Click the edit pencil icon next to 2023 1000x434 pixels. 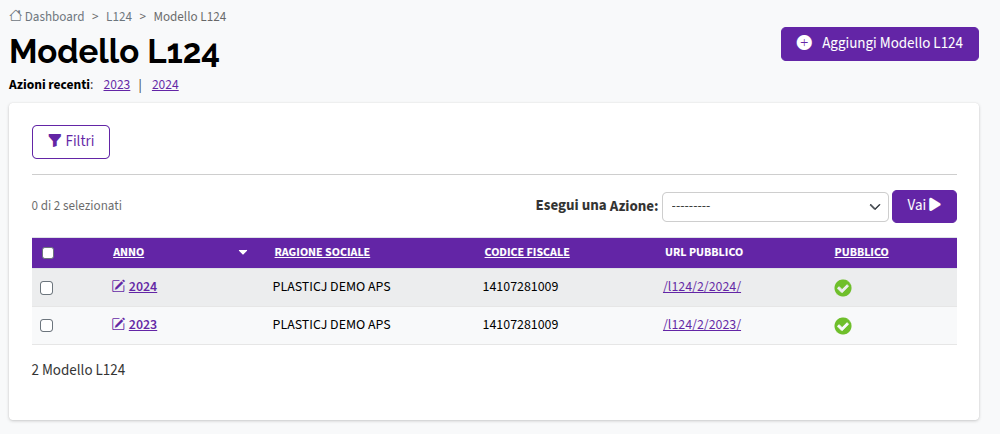(118, 324)
